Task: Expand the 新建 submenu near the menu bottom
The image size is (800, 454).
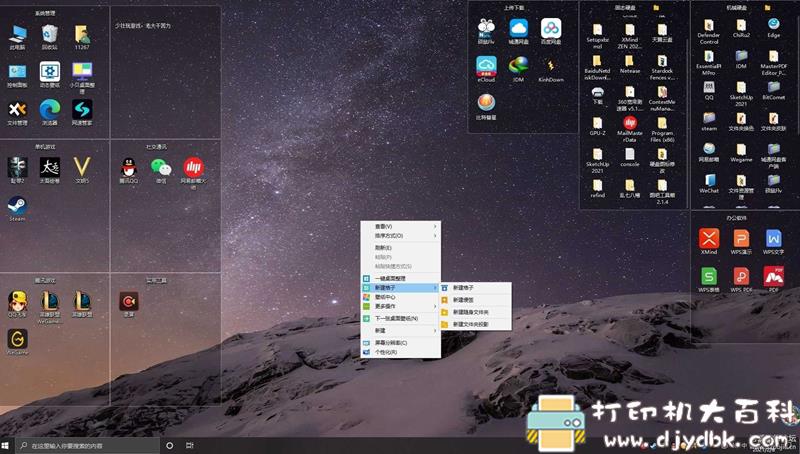Action: [x=401, y=331]
